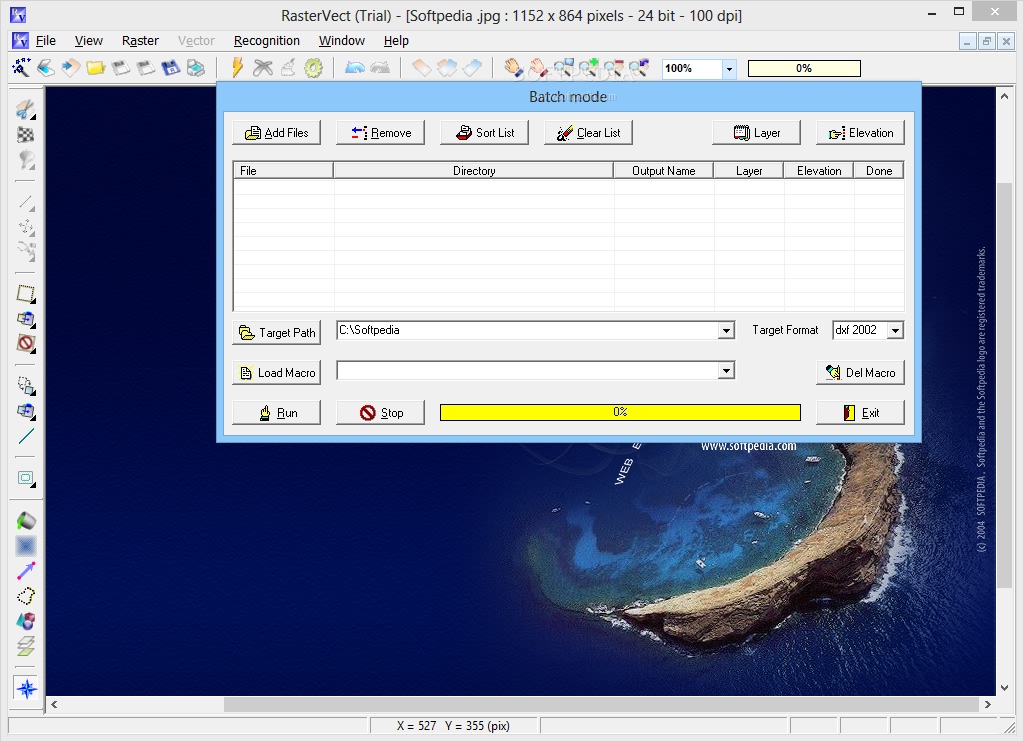
Task: Expand the C:\Softpedia target path dropdown
Action: pos(726,331)
